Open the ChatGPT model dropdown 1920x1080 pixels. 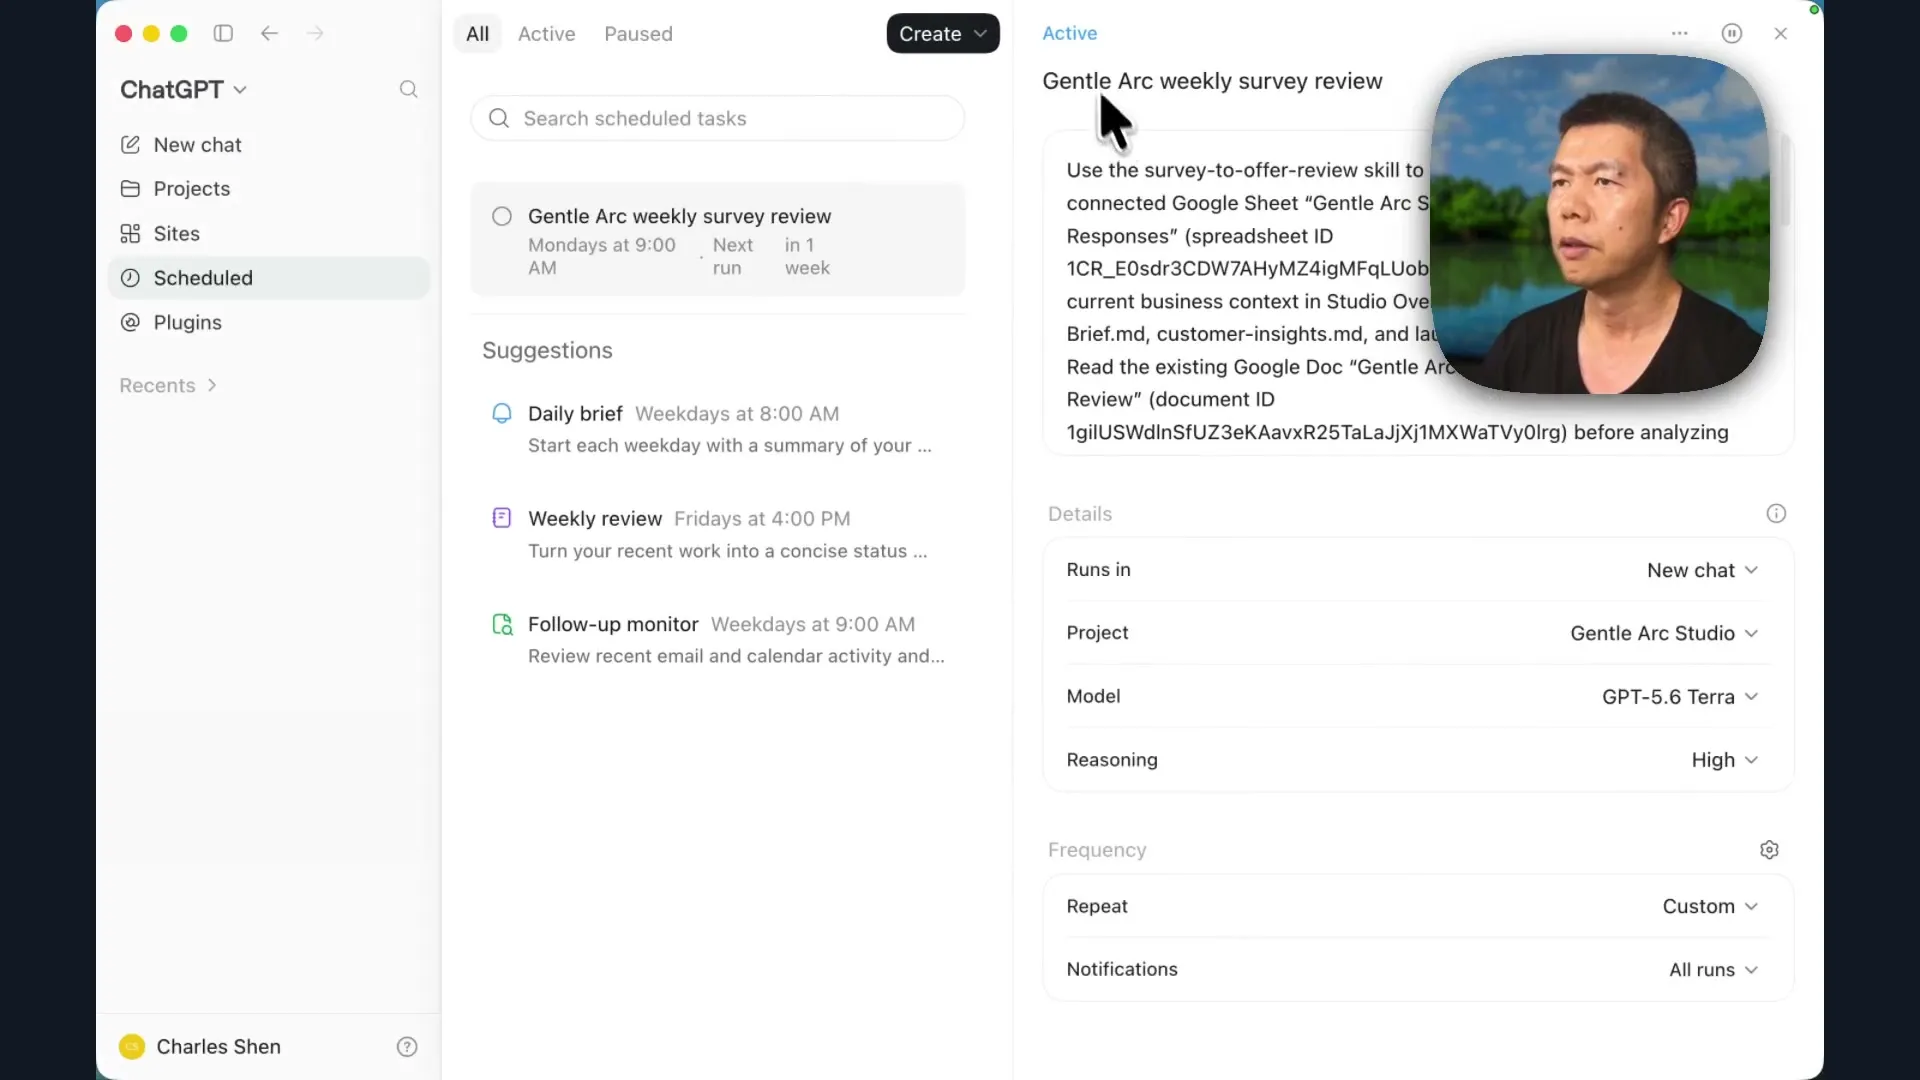point(183,90)
